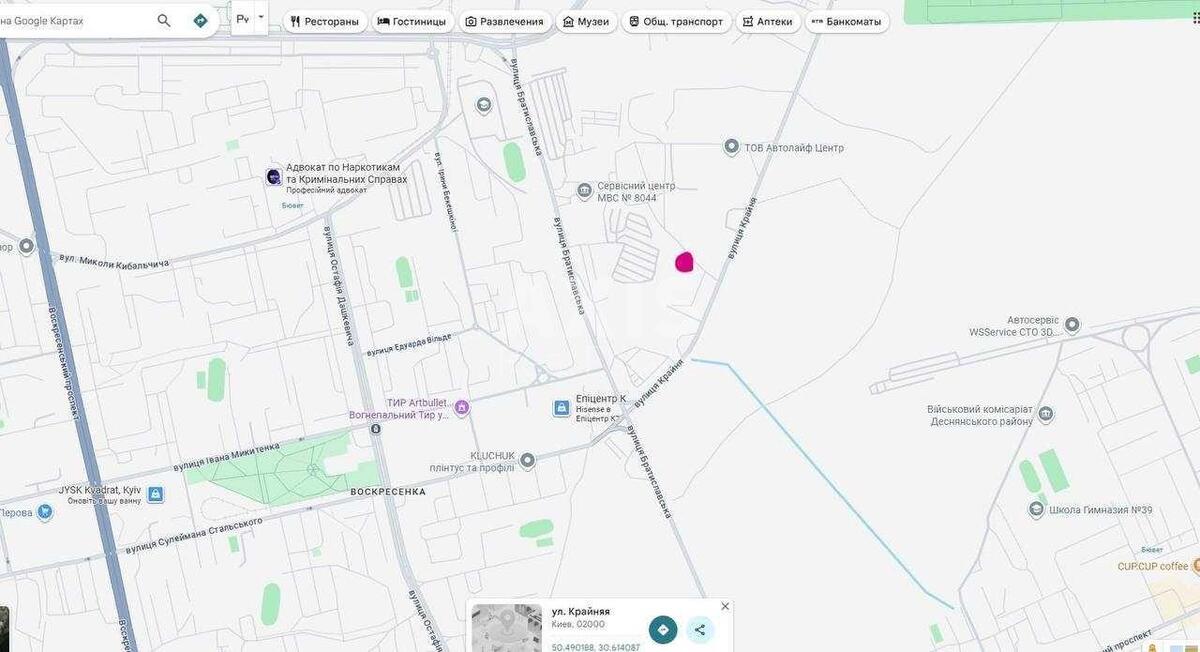This screenshot has width=1200, height=652.
Task: Open the share options for ул. Крайняя
Action: pyautogui.click(x=700, y=628)
